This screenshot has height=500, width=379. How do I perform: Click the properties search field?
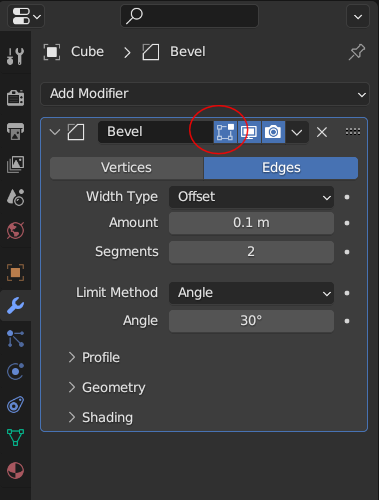189,16
